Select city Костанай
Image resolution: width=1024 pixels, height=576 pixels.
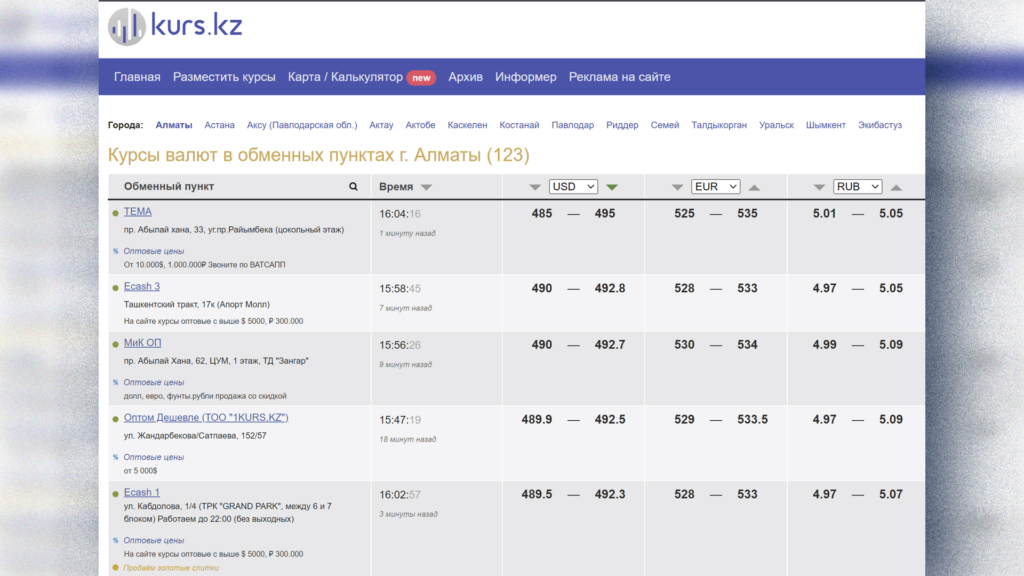point(519,125)
